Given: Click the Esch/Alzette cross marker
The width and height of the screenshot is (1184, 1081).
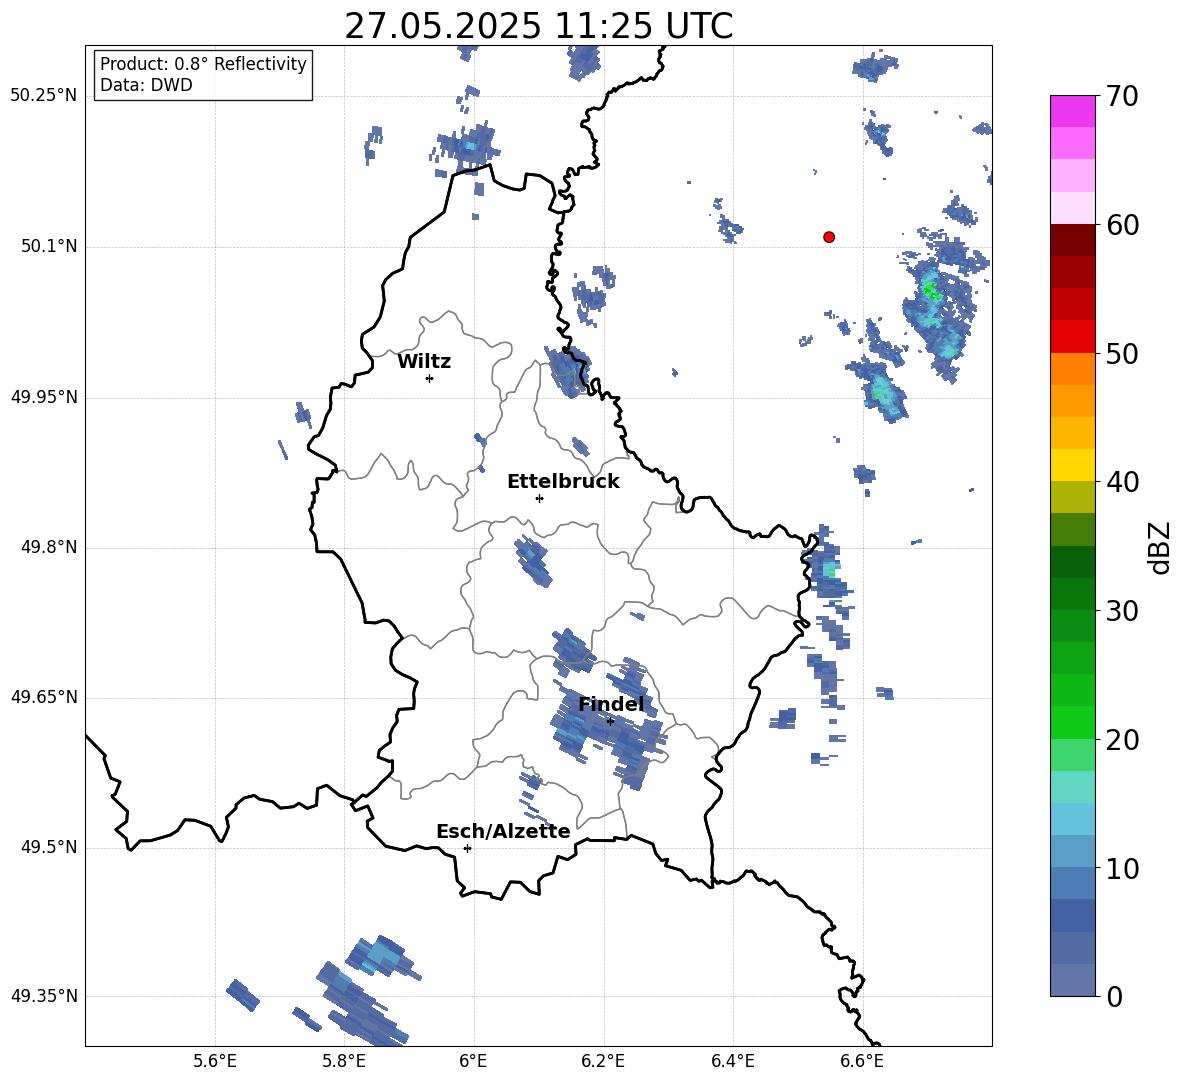Looking at the screenshot, I should 467,848.
